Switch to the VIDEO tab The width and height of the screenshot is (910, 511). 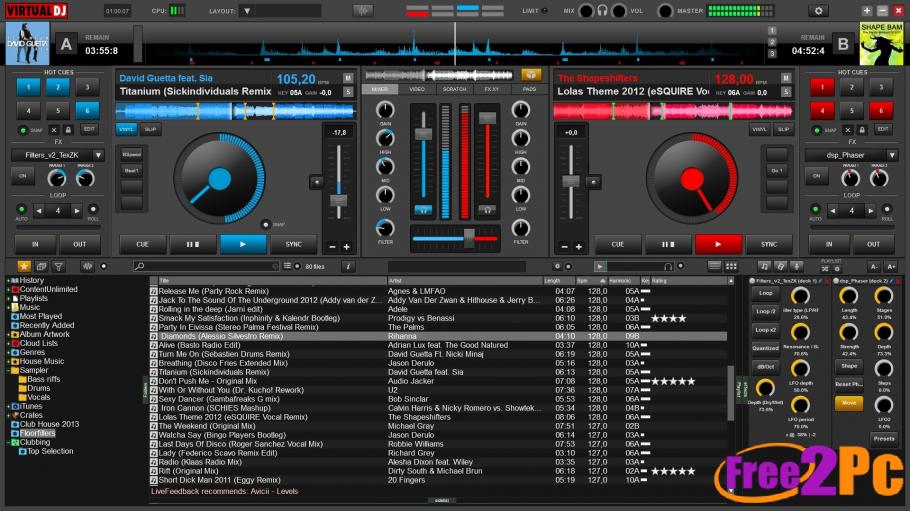[x=417, y=89]
